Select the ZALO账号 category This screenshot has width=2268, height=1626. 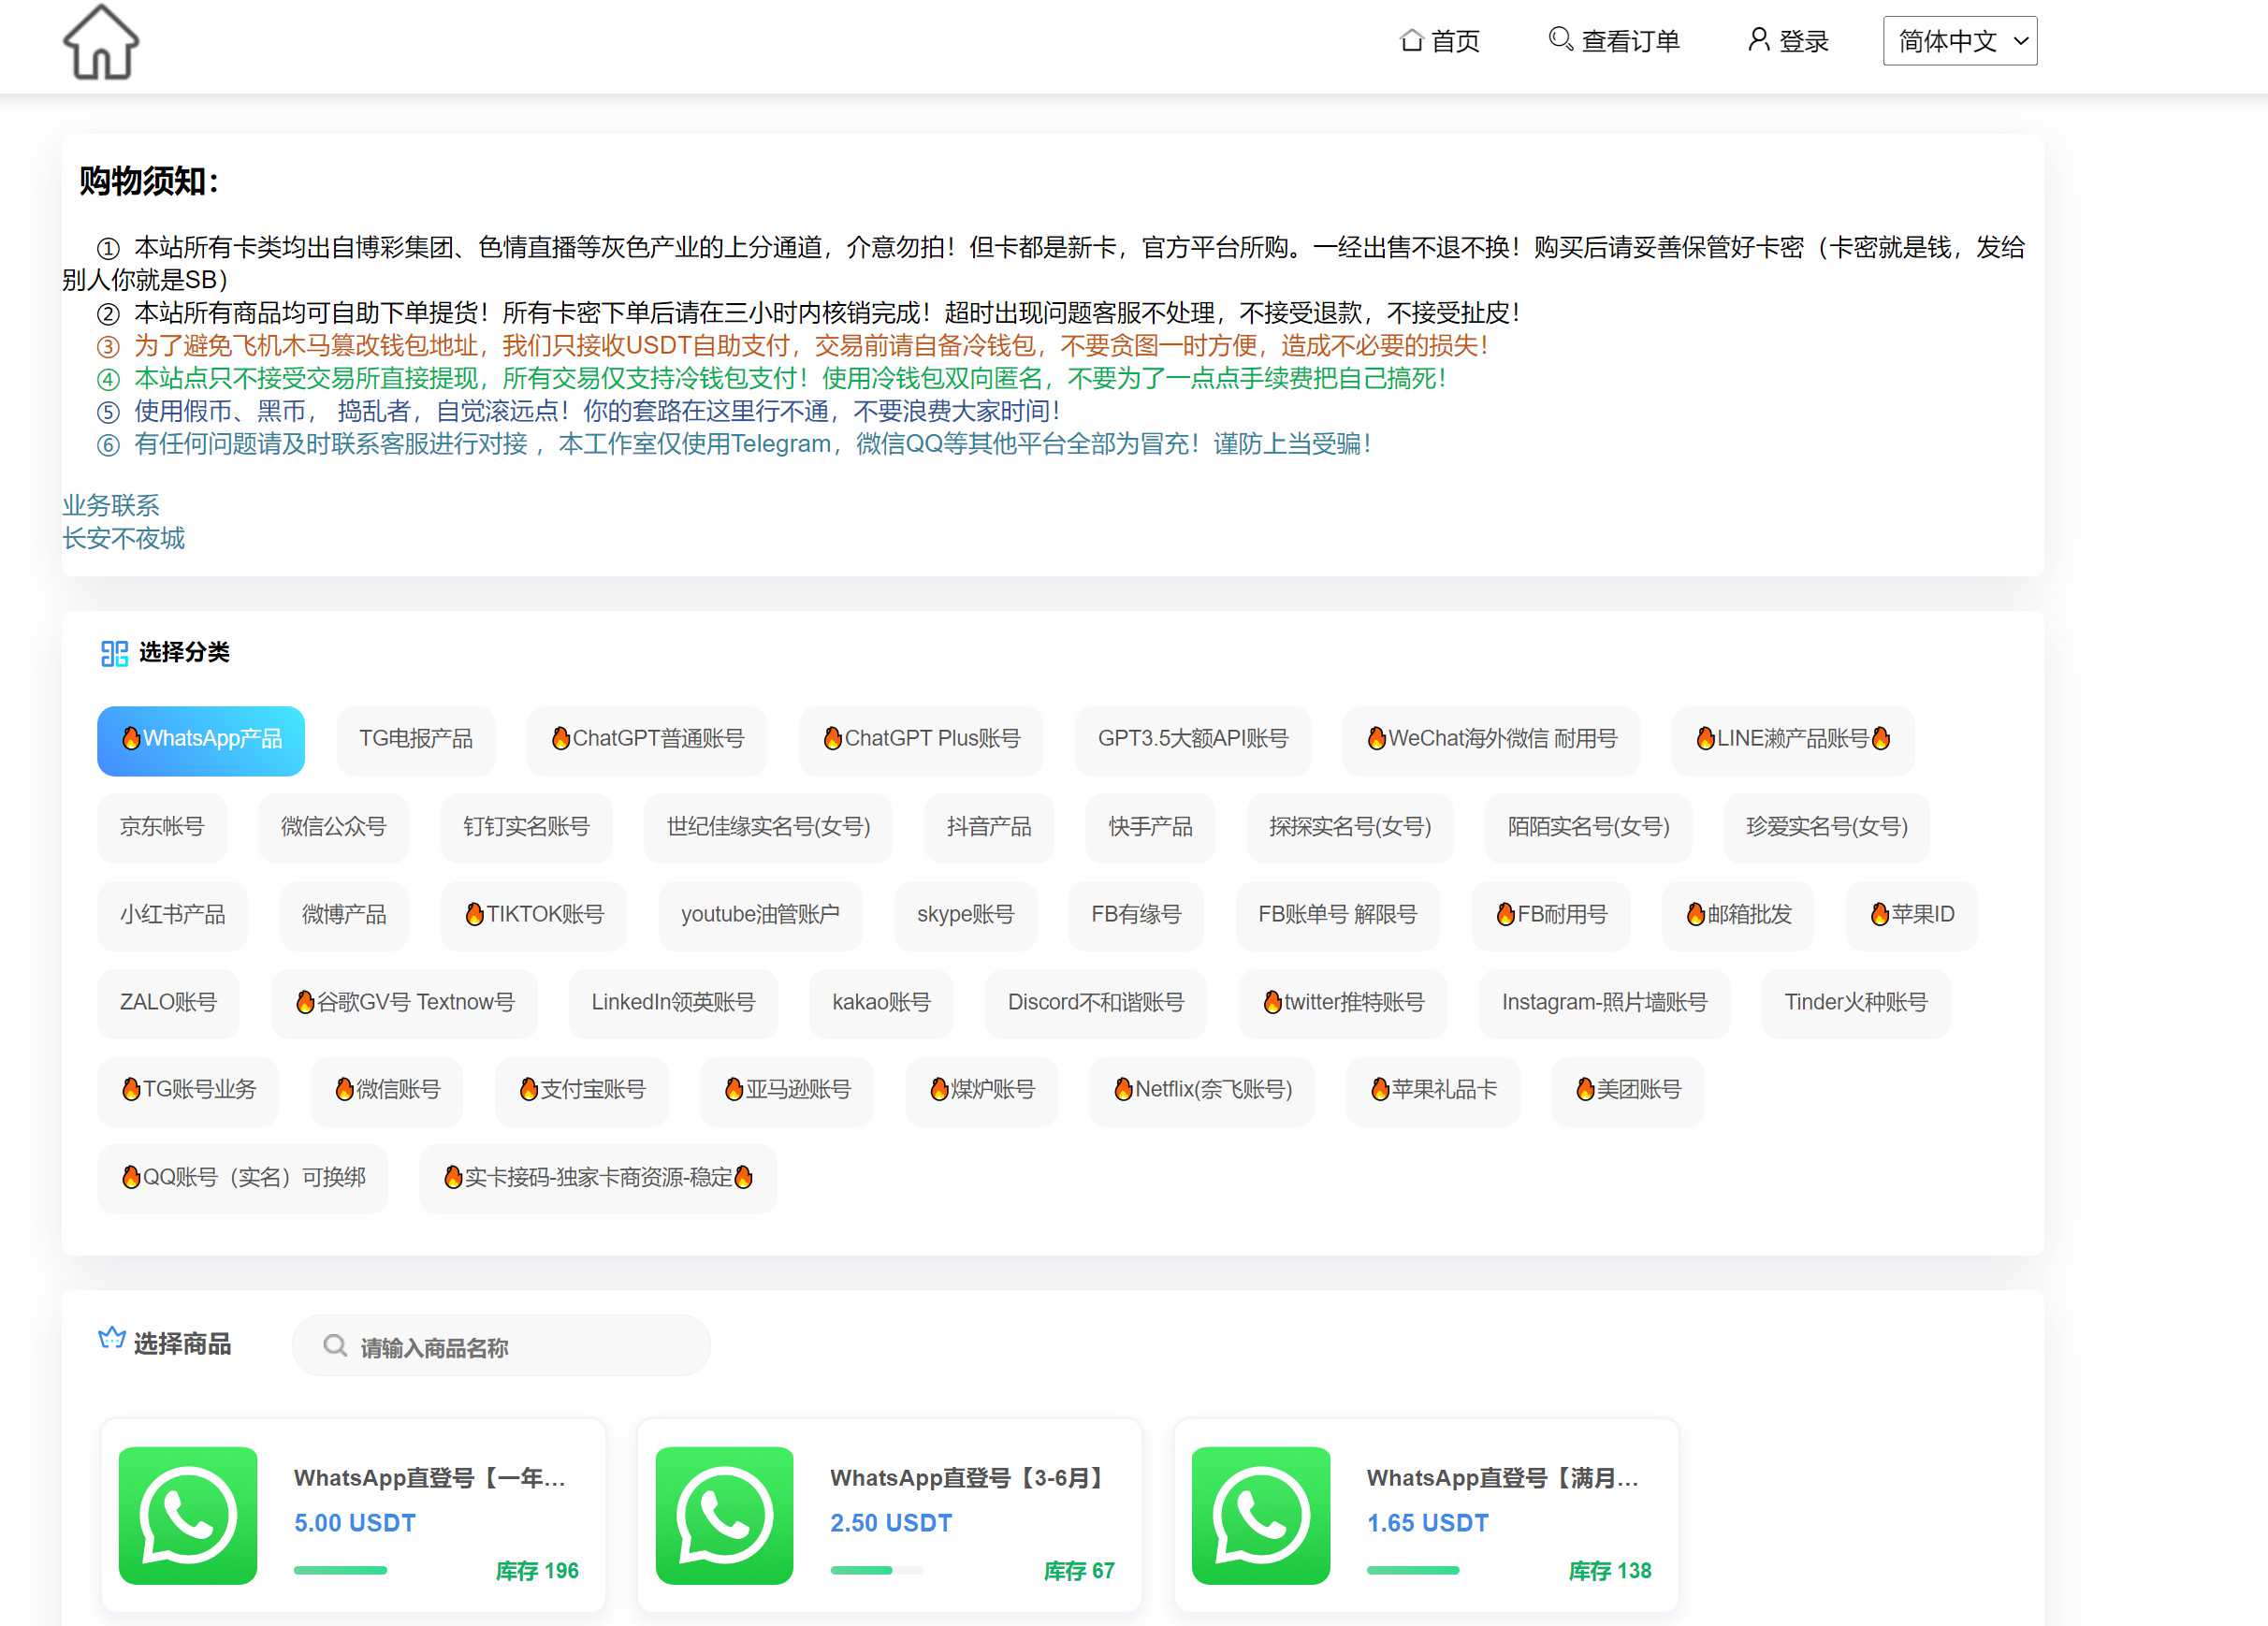coord(168,1003)
